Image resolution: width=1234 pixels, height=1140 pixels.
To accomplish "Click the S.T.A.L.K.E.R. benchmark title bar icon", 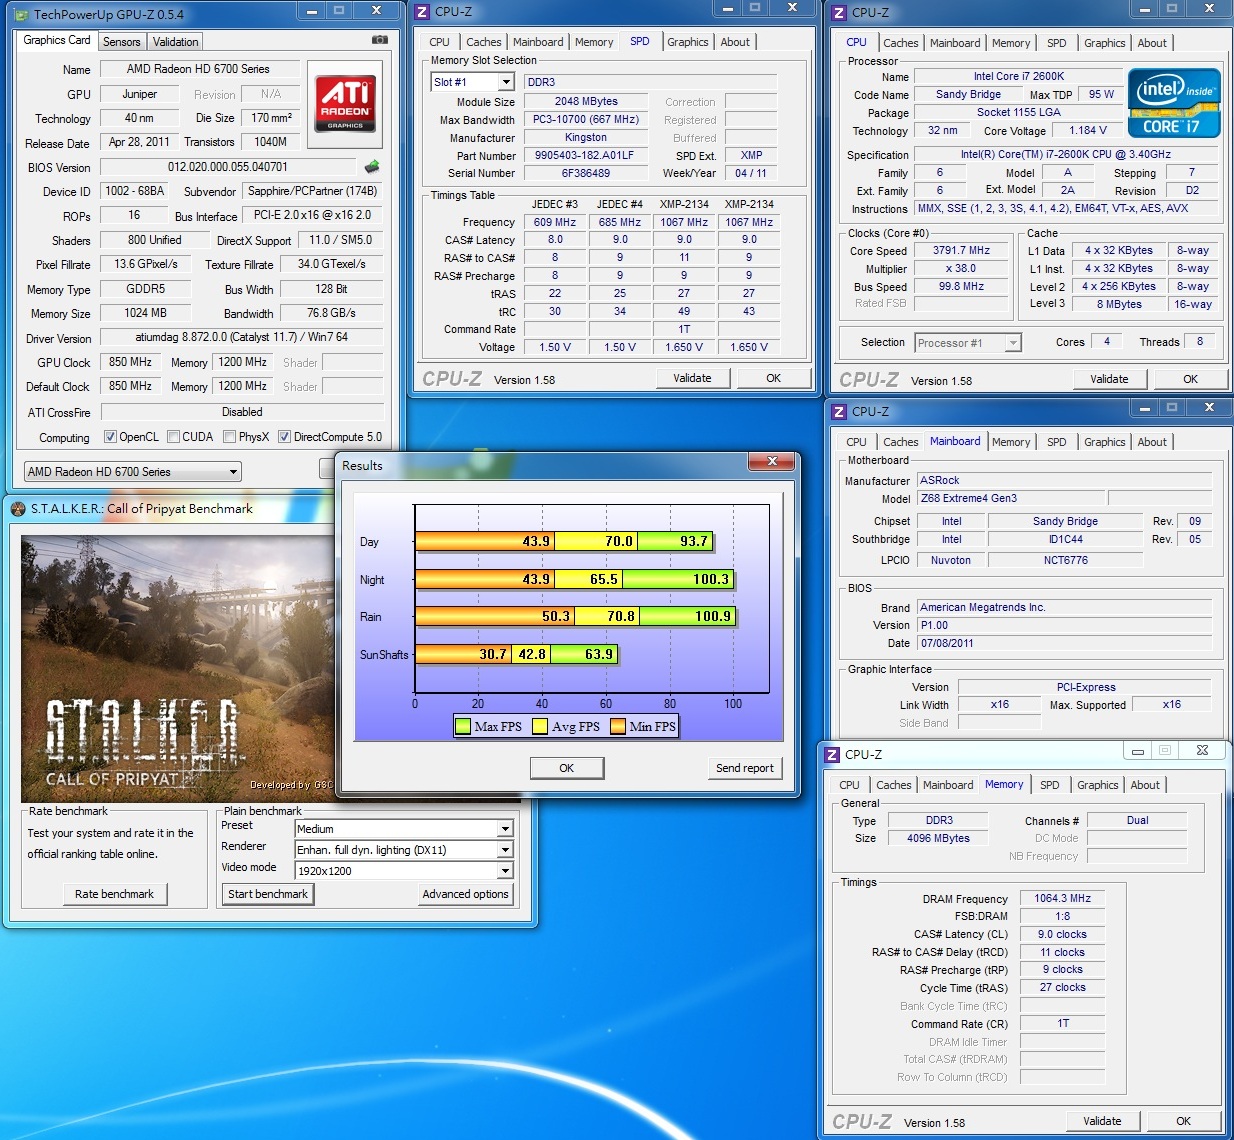I will 18,509.
